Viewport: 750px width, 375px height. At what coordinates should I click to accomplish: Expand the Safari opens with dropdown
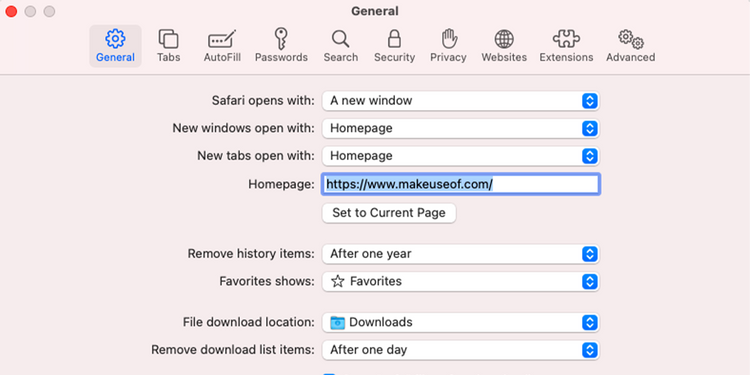pos(461,101)
